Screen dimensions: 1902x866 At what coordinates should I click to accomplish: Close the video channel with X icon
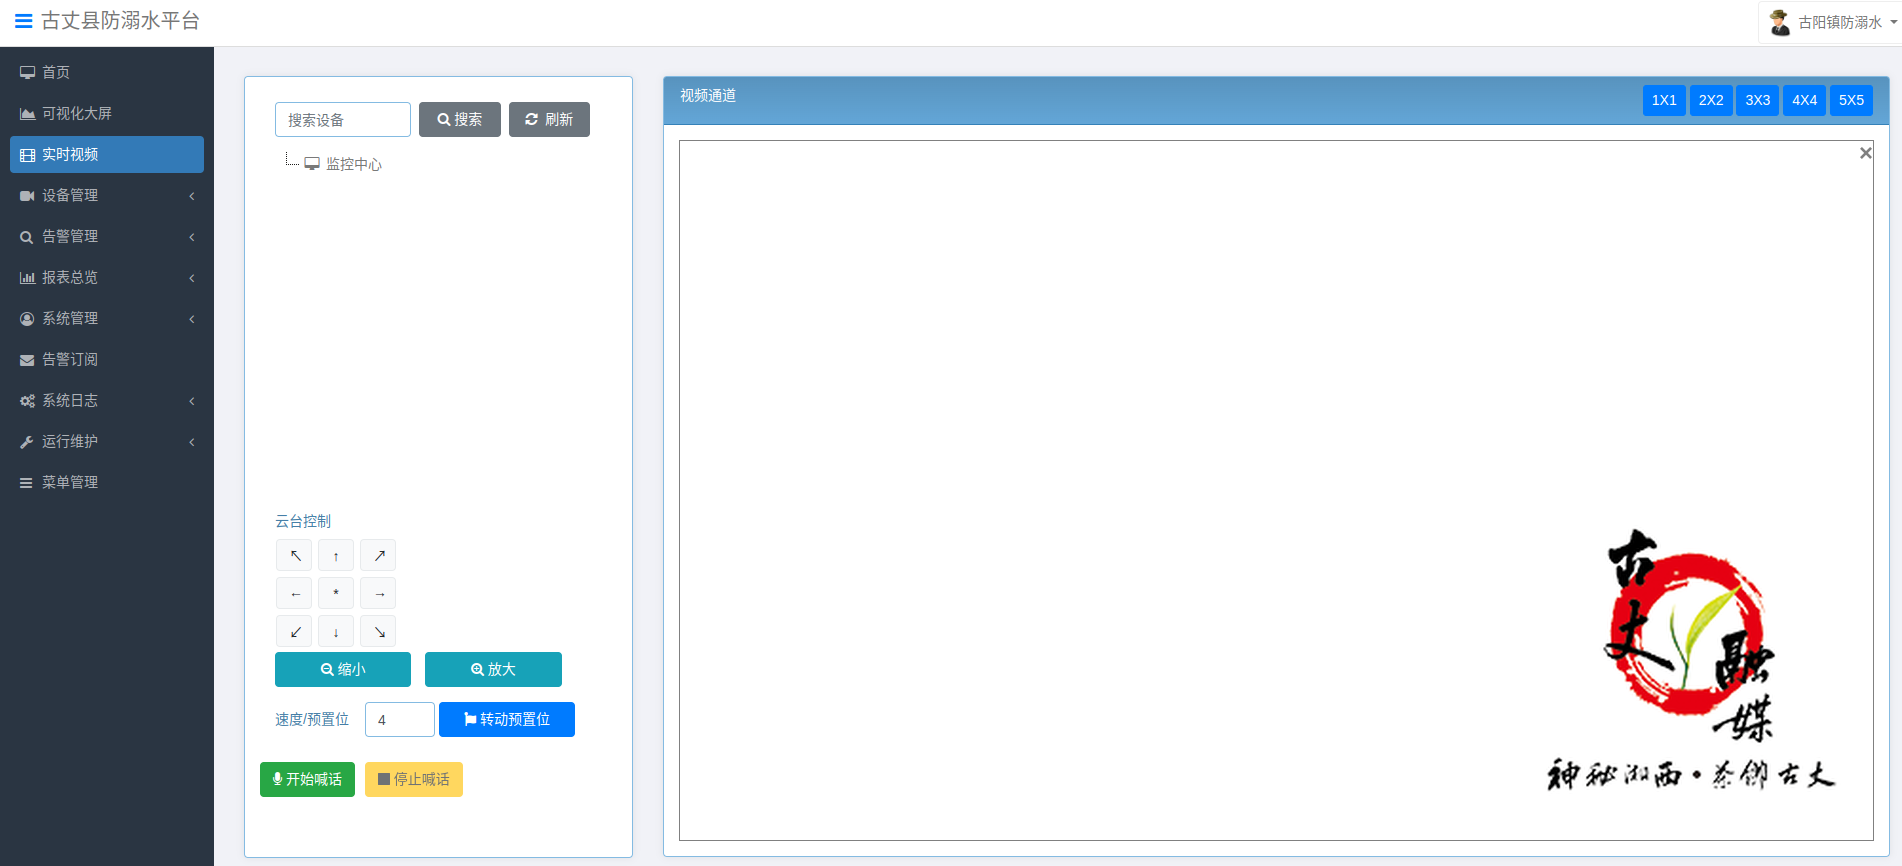click(x=1865, y=153)
